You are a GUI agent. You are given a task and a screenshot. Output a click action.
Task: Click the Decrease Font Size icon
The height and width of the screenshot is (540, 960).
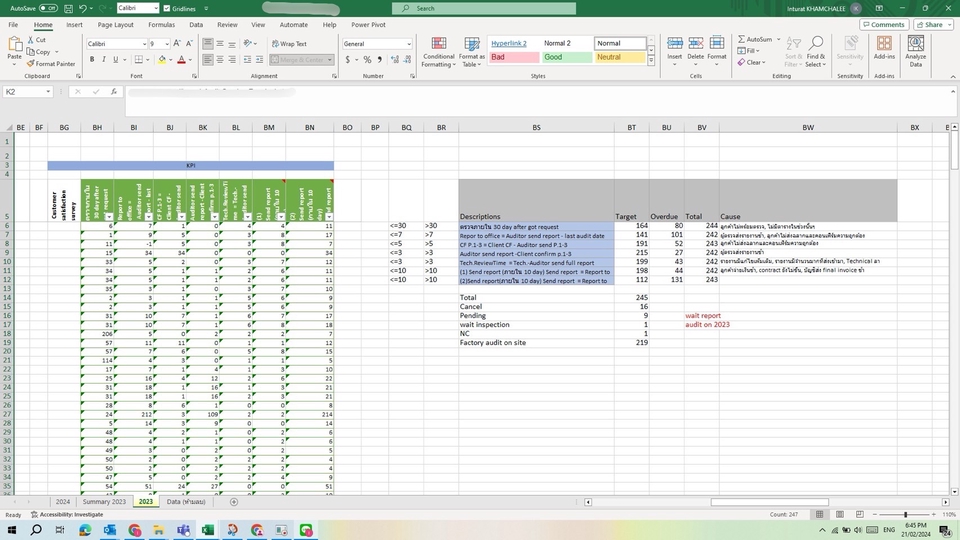(x=189, y=43)
